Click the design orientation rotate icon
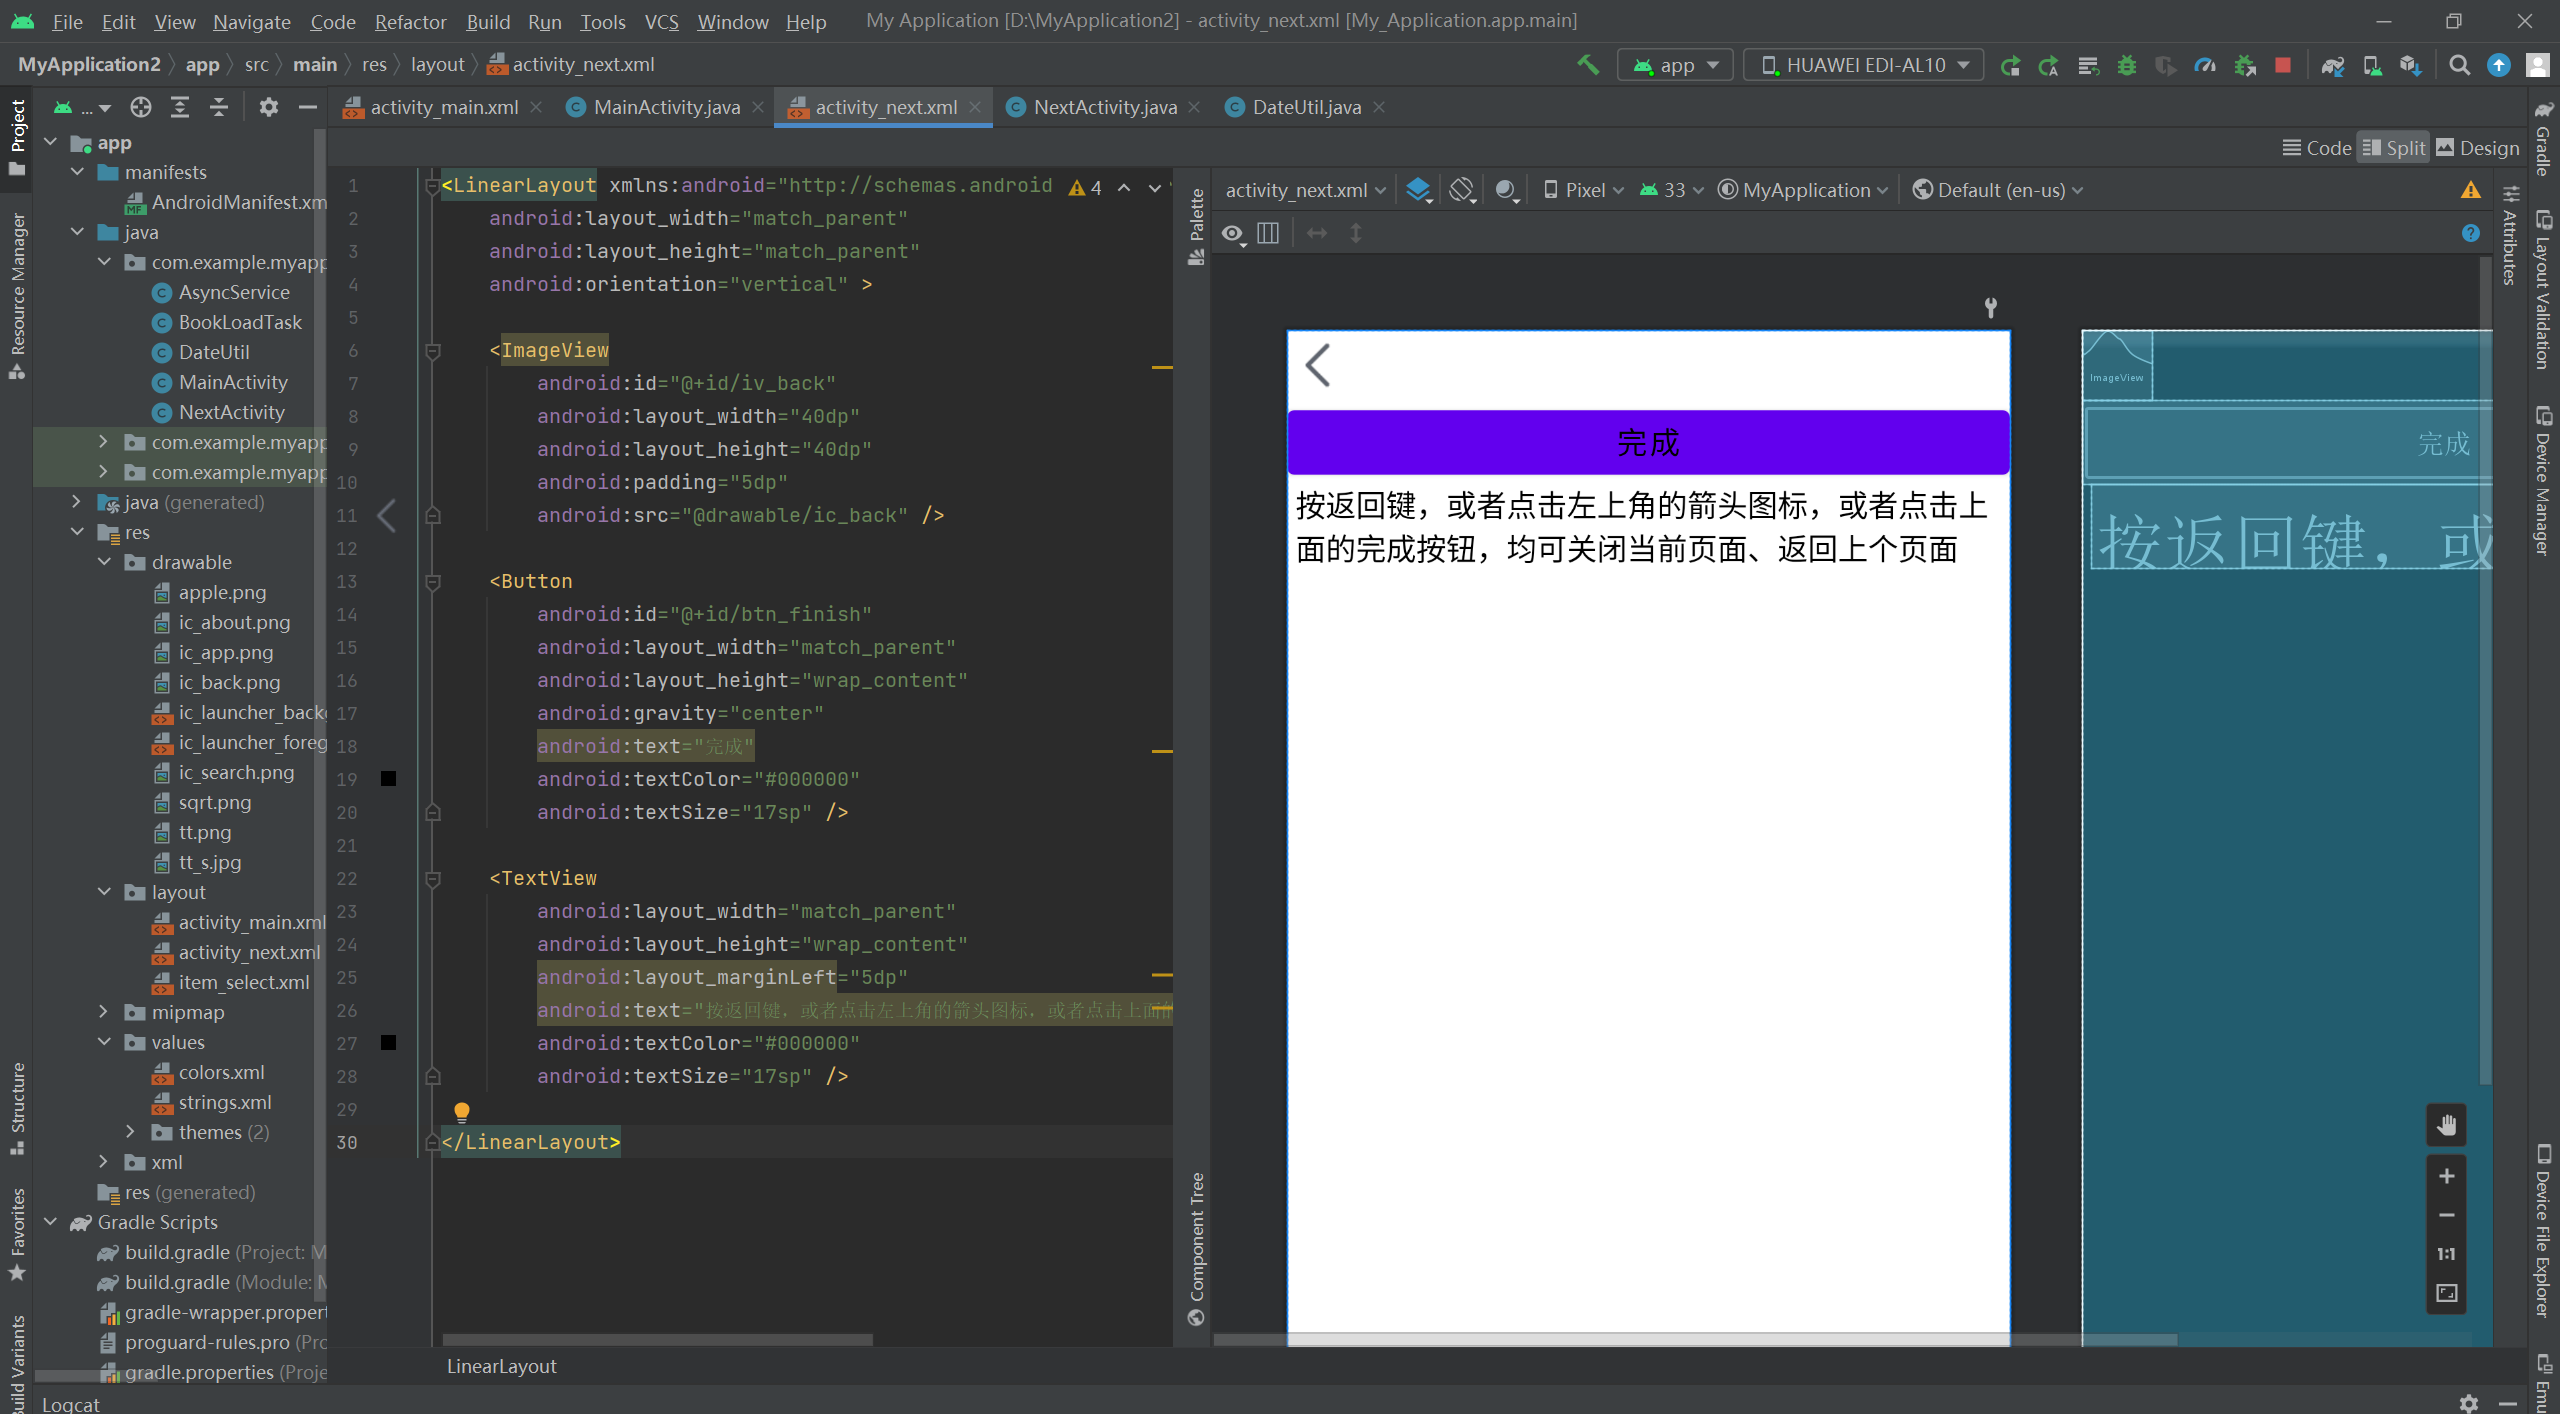Screen dimensions: 2560x1414 [x=1462, y=190]
